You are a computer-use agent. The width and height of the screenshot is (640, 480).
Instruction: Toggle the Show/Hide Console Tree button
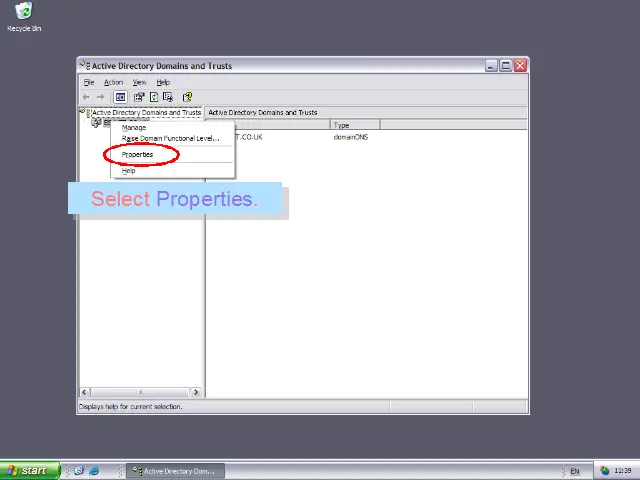point(120,97)
